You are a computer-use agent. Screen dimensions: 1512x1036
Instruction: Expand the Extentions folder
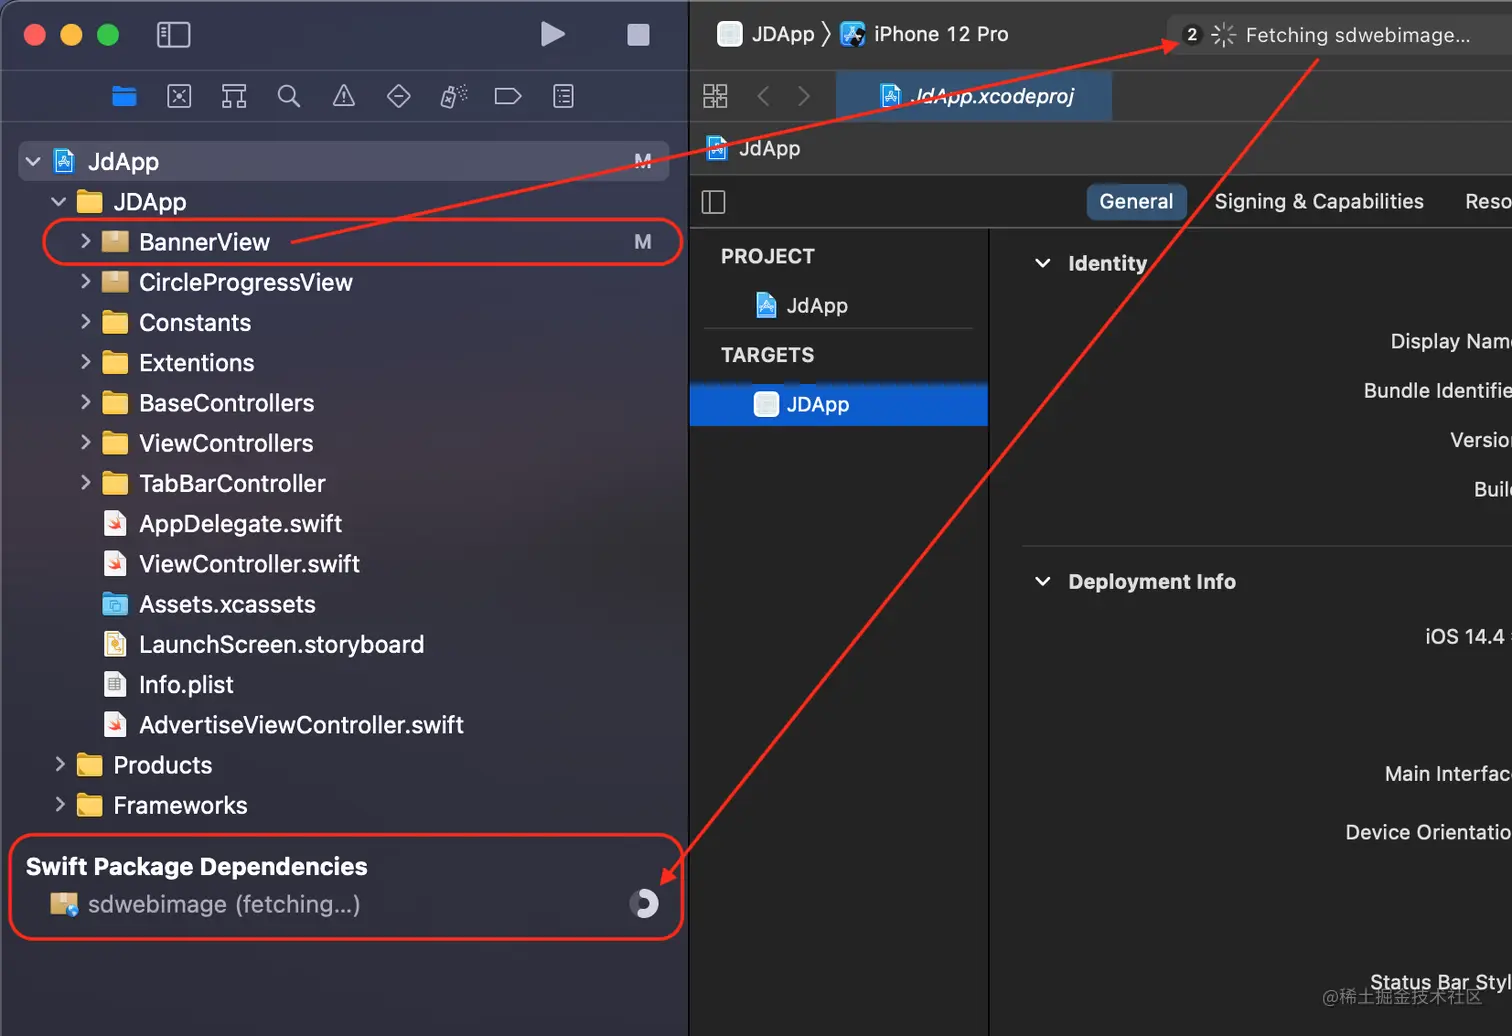[x=85, y=362]
